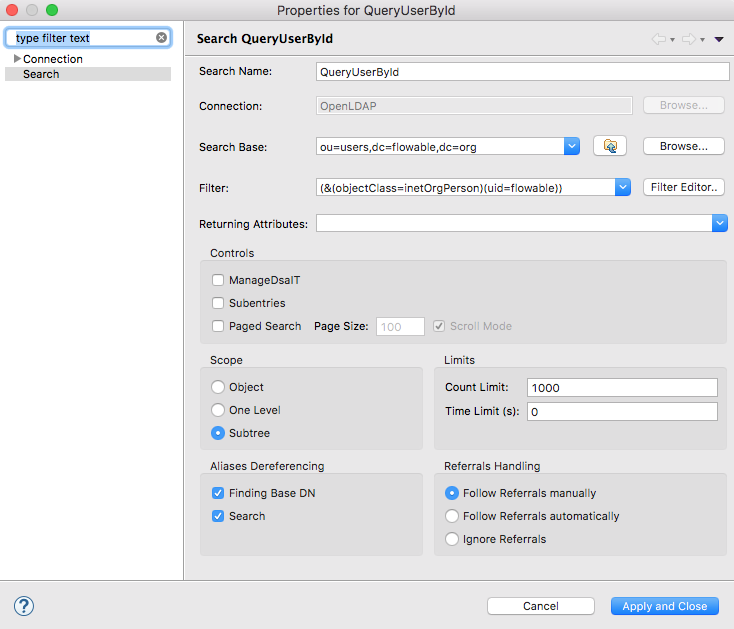Image resolution: width=734 pixels, height=629 pixels.
Task: Click the search base history icon button
Action: point(609,146)
